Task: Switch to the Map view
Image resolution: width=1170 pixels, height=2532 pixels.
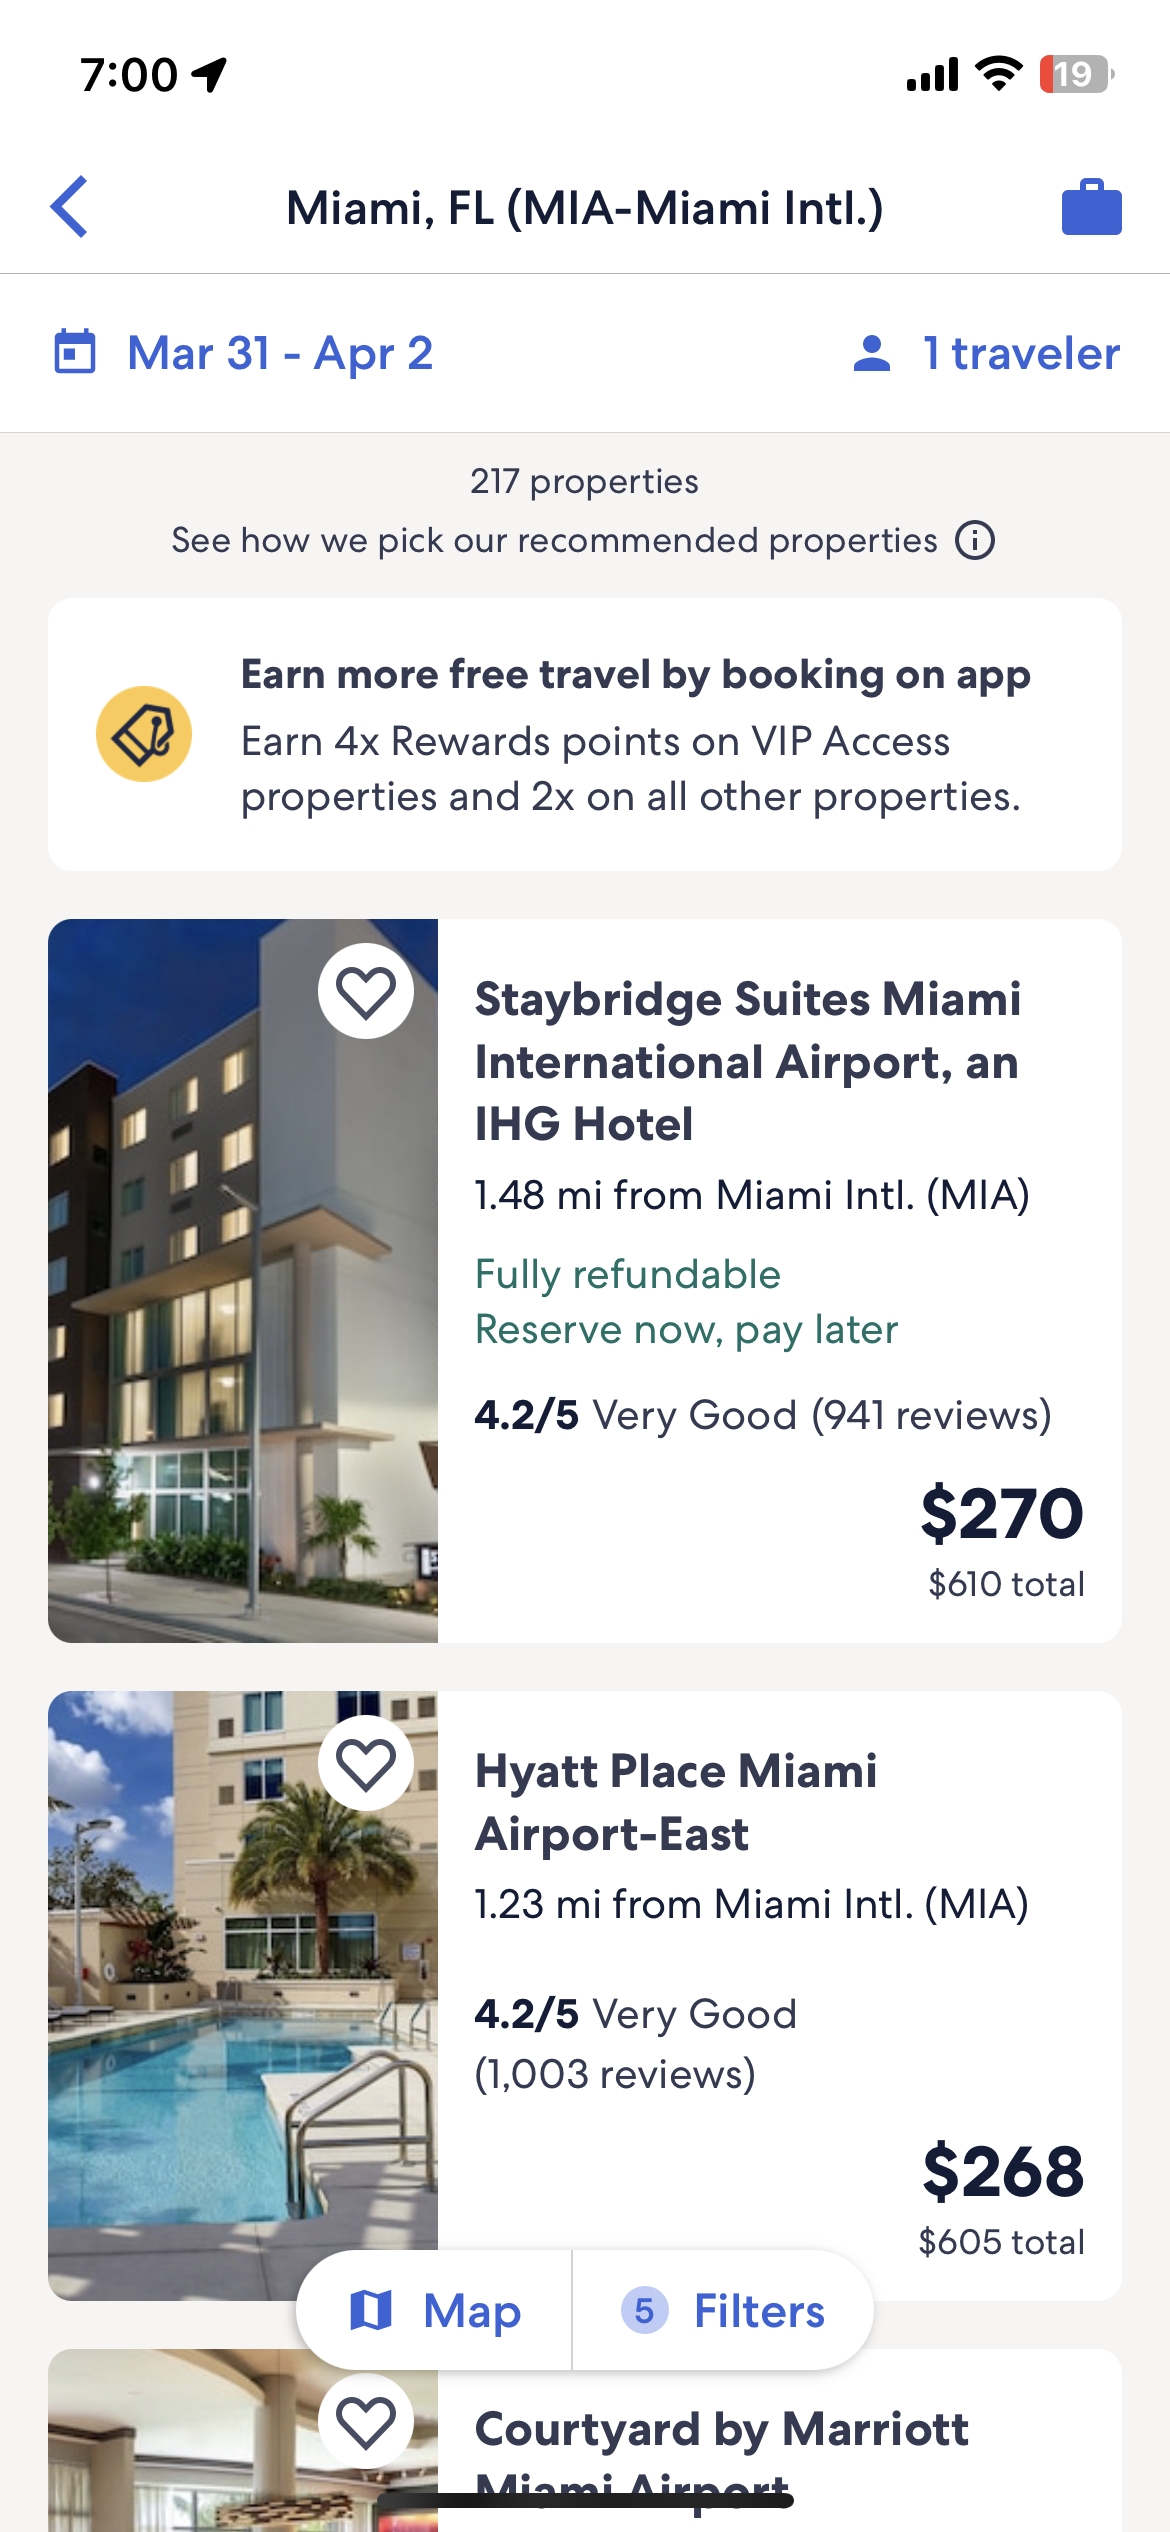Action: (x=472, y=2311)
